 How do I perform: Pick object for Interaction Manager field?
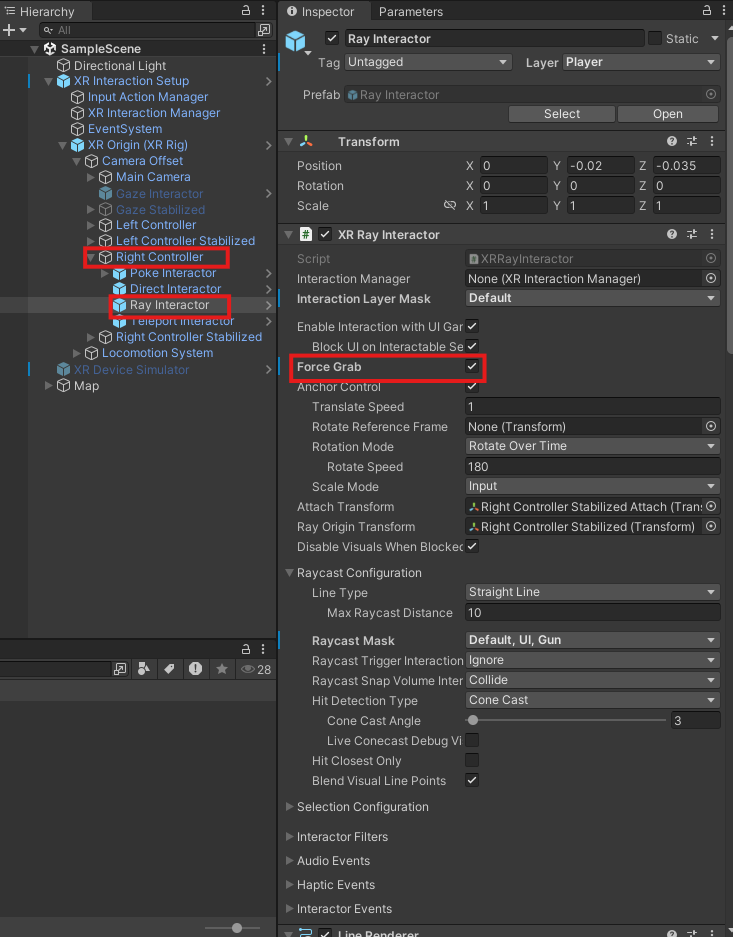point(711,278)
